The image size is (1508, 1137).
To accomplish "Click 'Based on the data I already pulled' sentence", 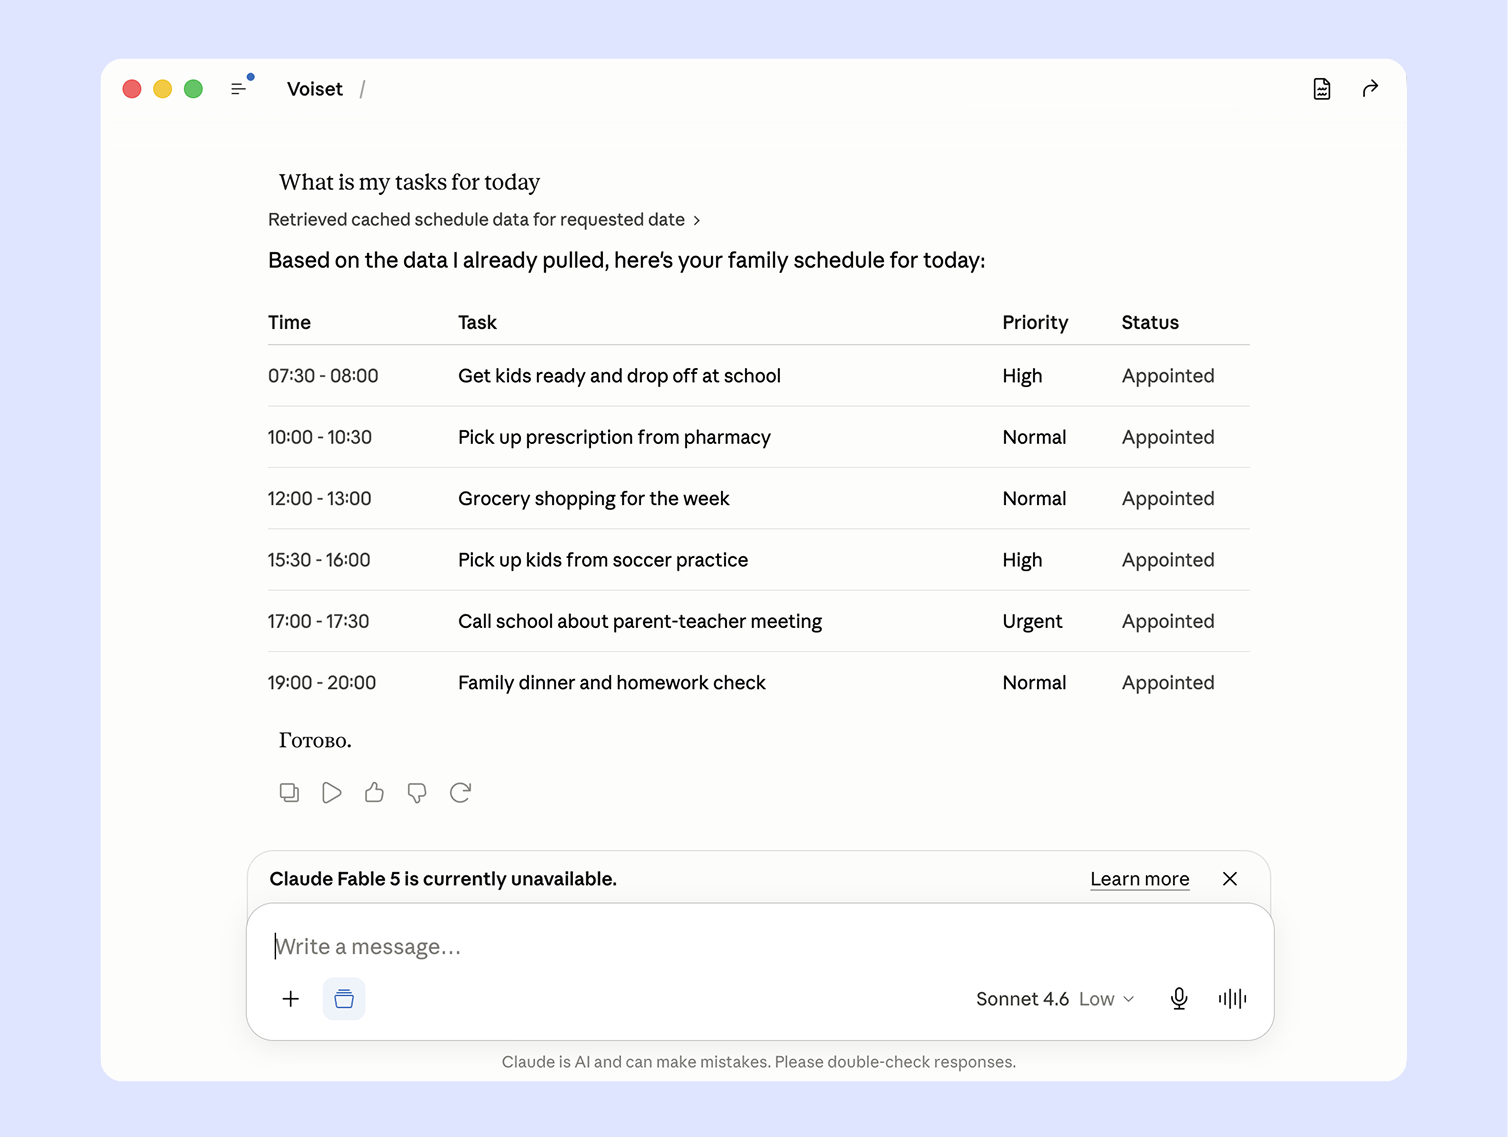I will click(626, 261).
